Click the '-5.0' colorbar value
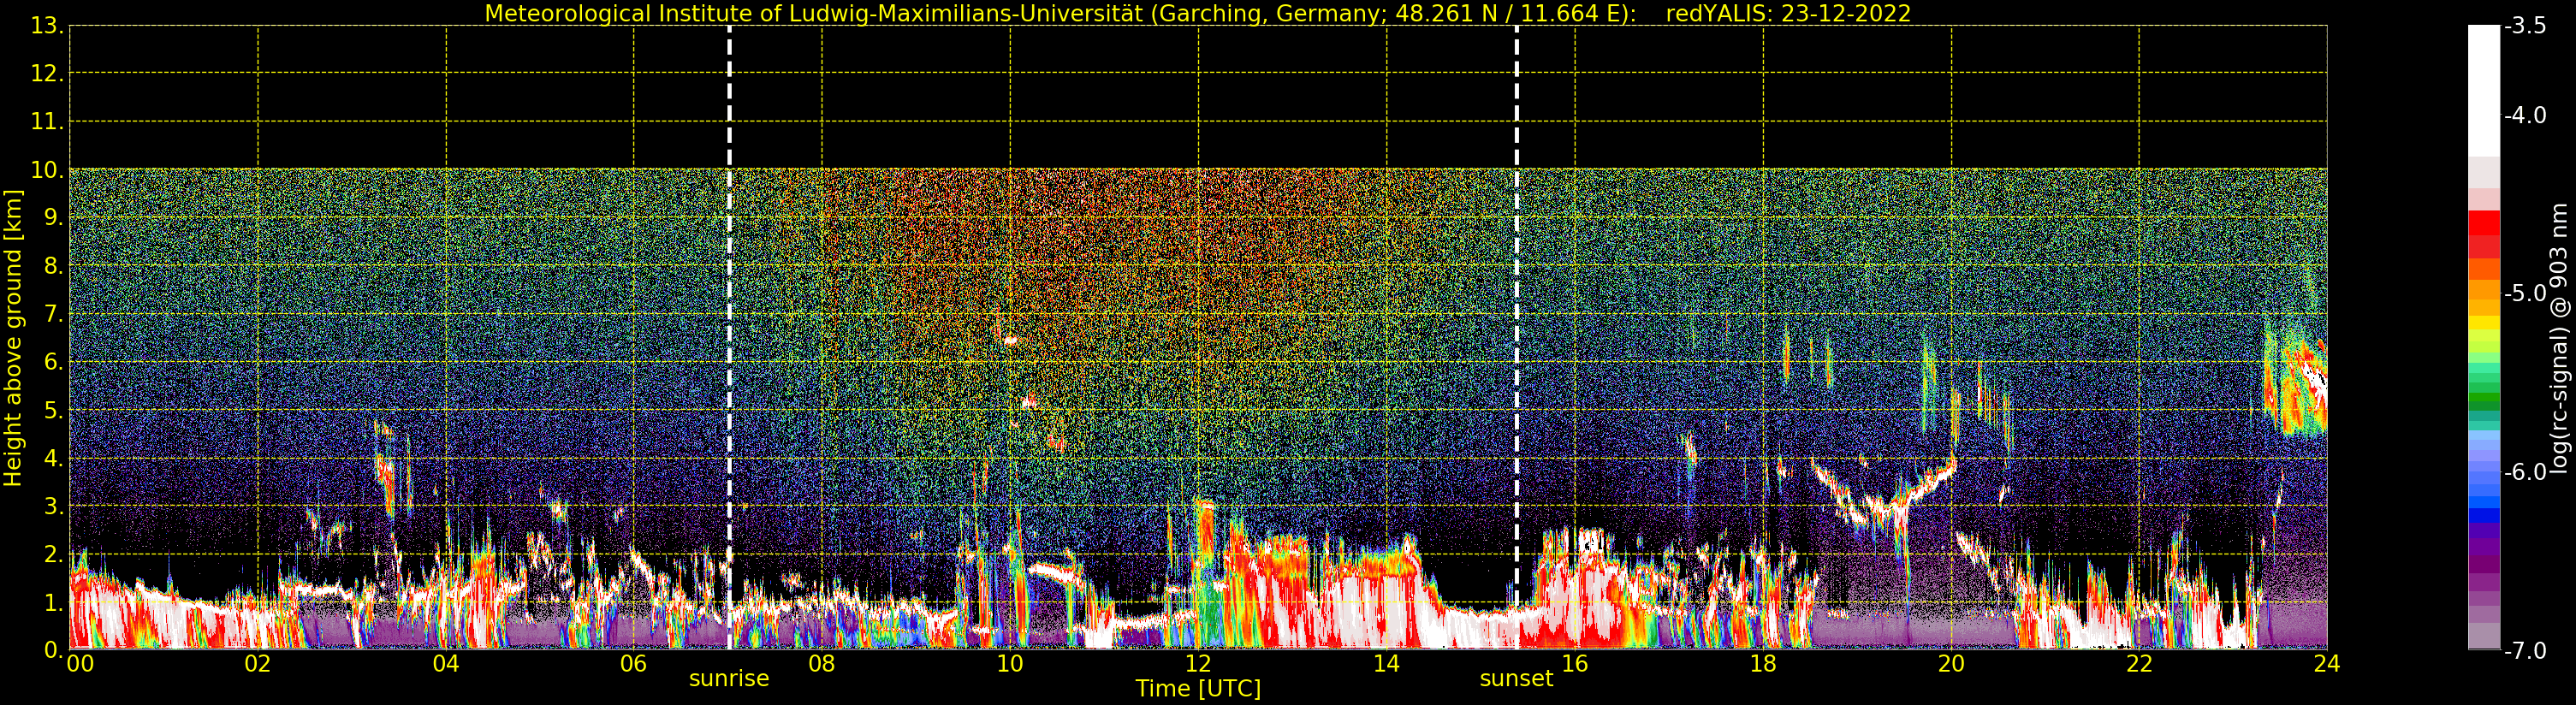 pyautogui.click(x=2525, y=293)
